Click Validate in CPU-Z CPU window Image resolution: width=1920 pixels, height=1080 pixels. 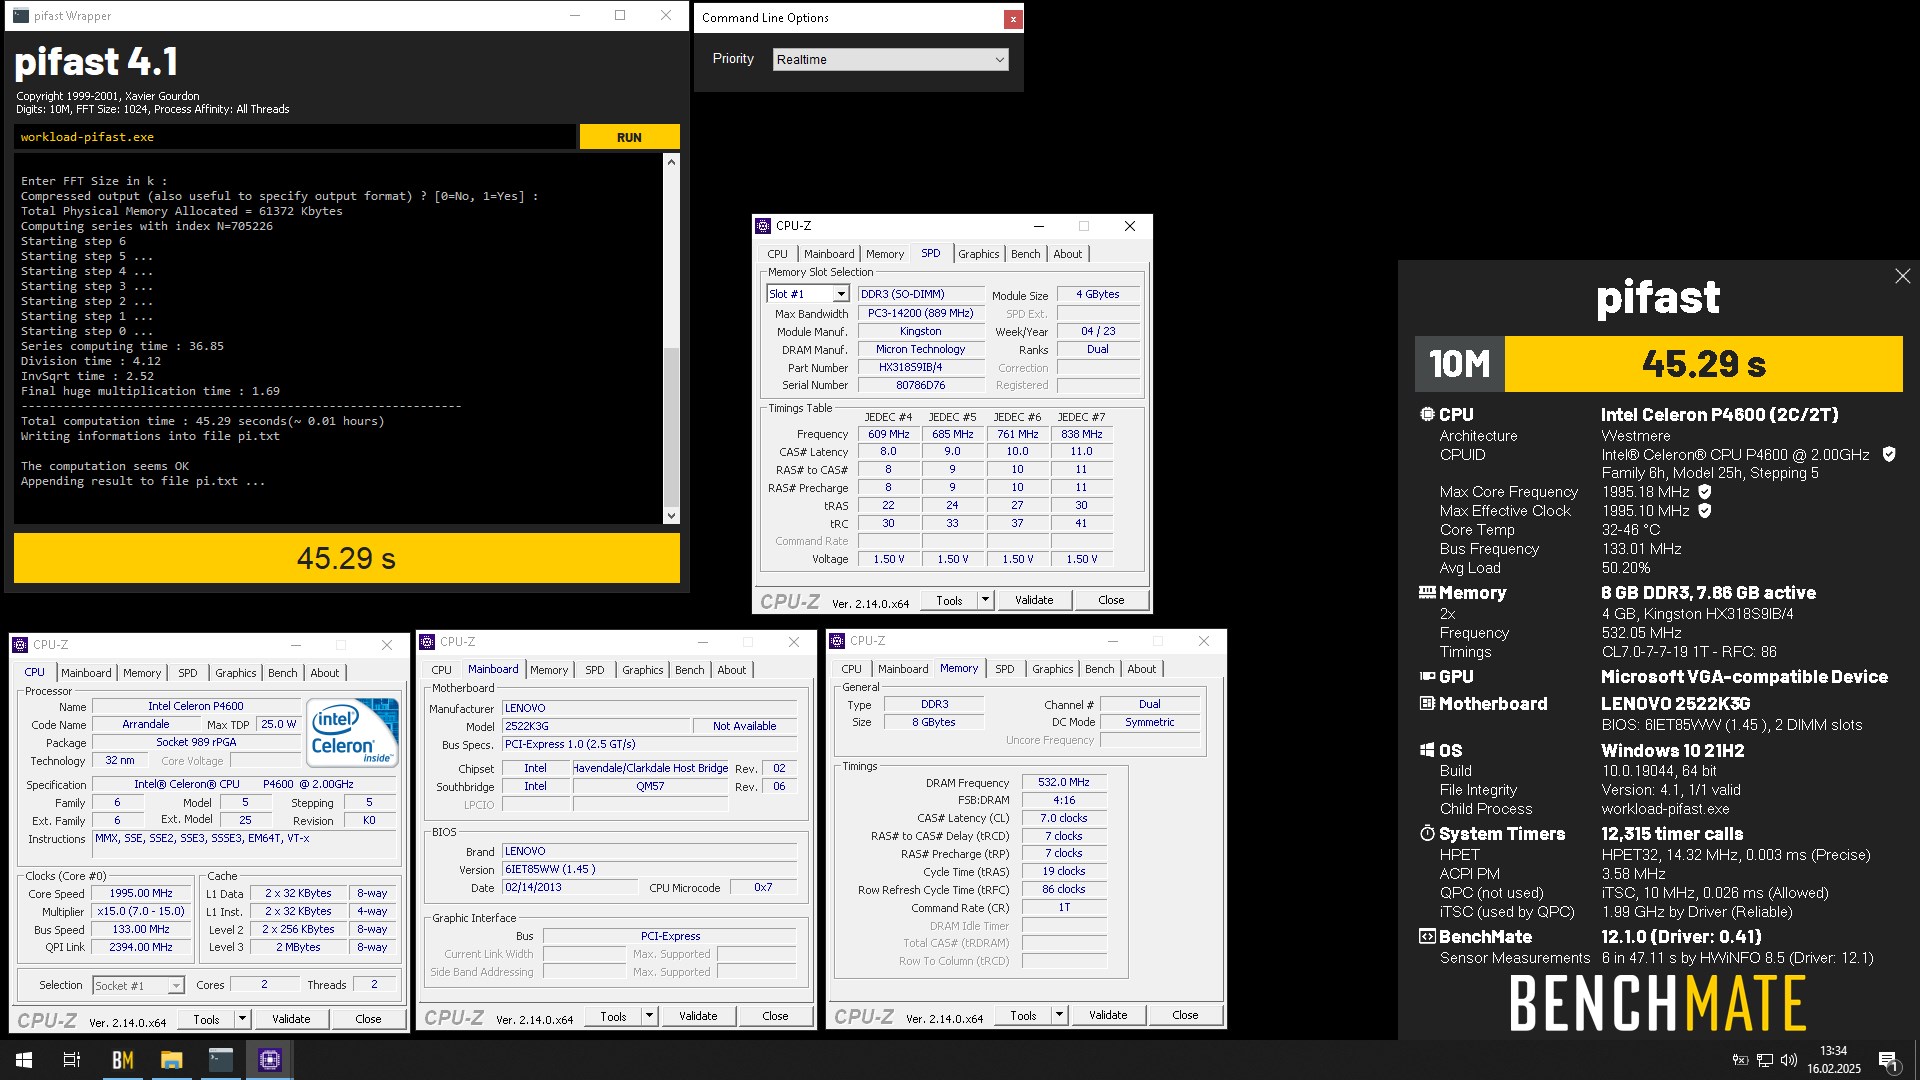[x=291, y=1019]
